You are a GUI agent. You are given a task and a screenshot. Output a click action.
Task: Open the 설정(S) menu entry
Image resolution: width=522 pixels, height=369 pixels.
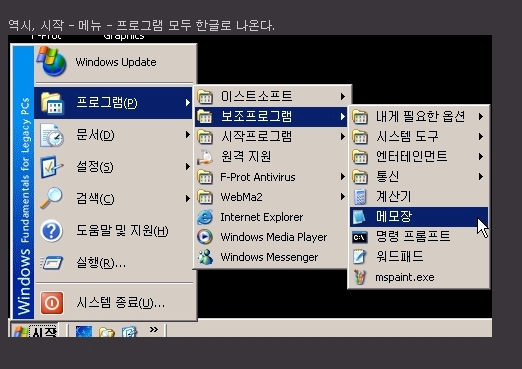tap(114, 167)
